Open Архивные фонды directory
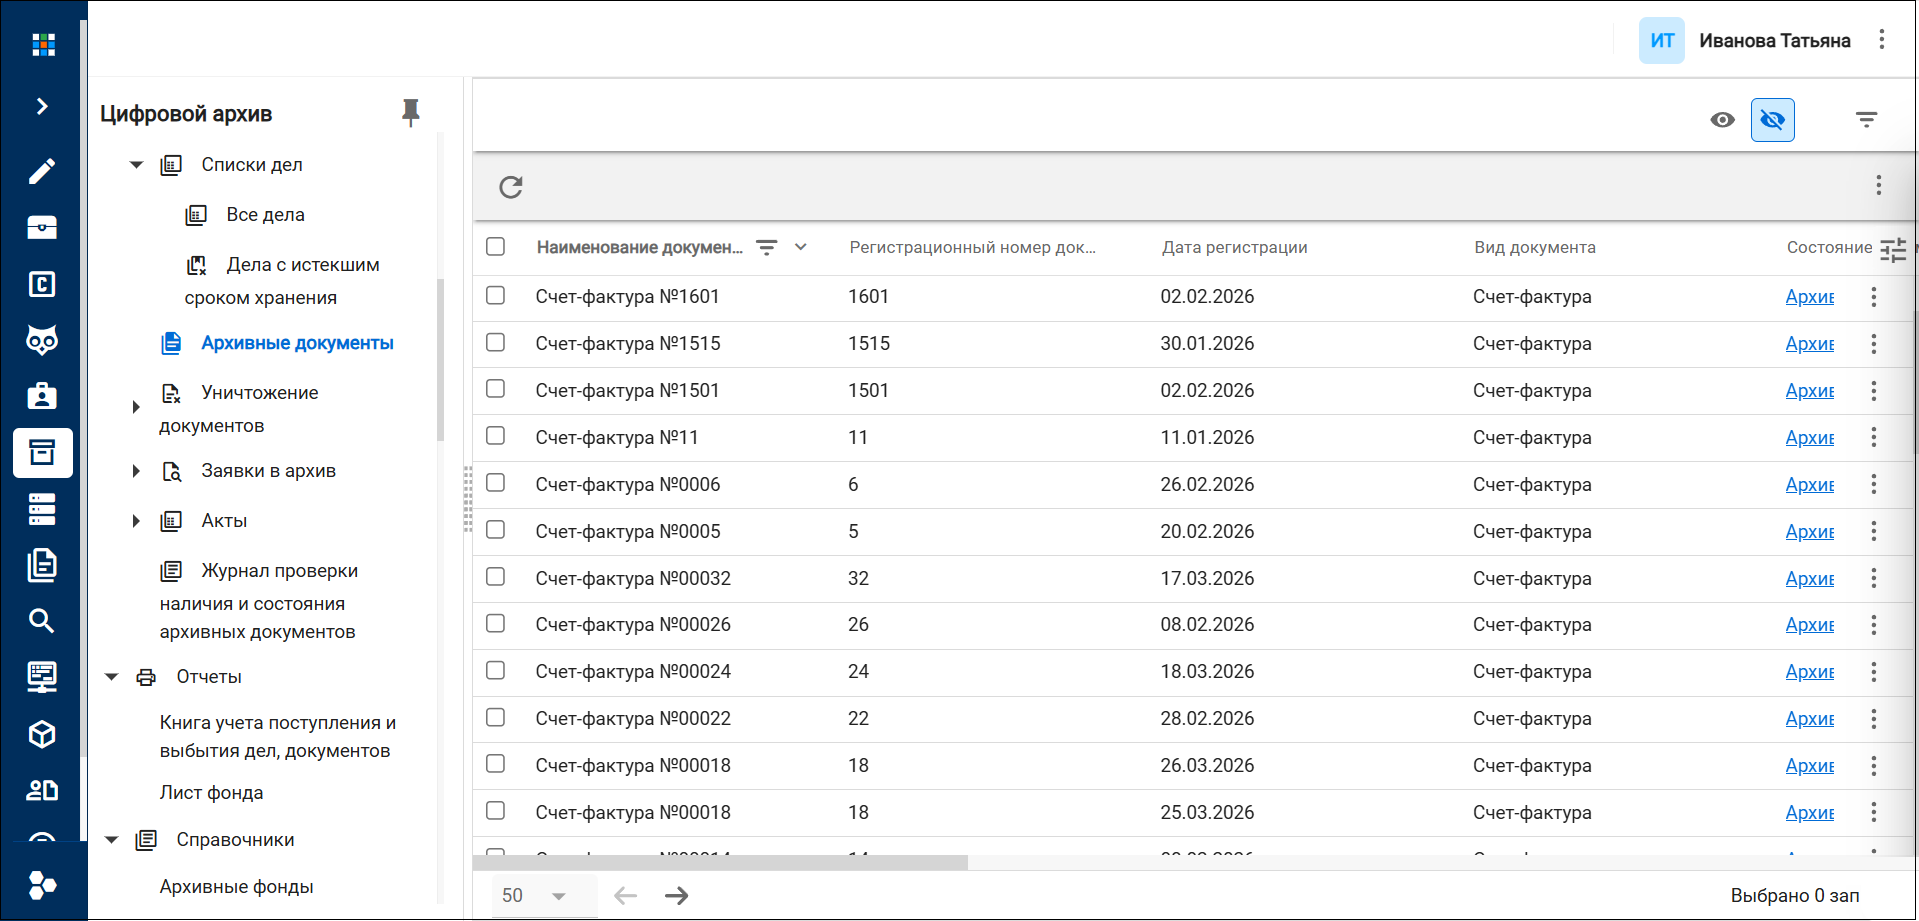 [x=237, y=887]
